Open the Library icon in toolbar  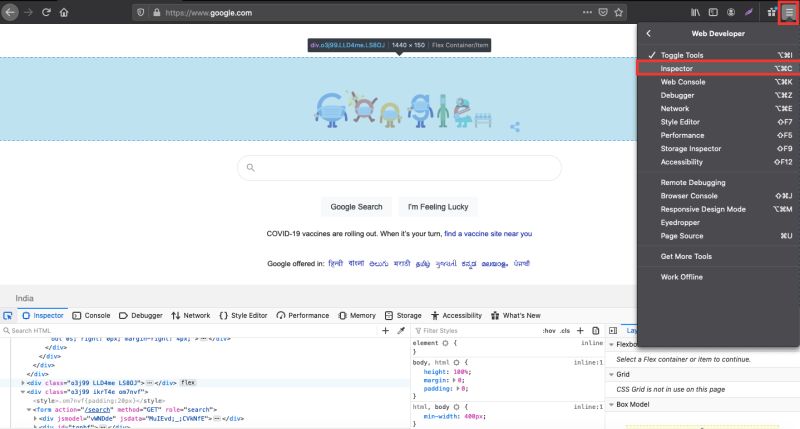(x=695, y=12)
